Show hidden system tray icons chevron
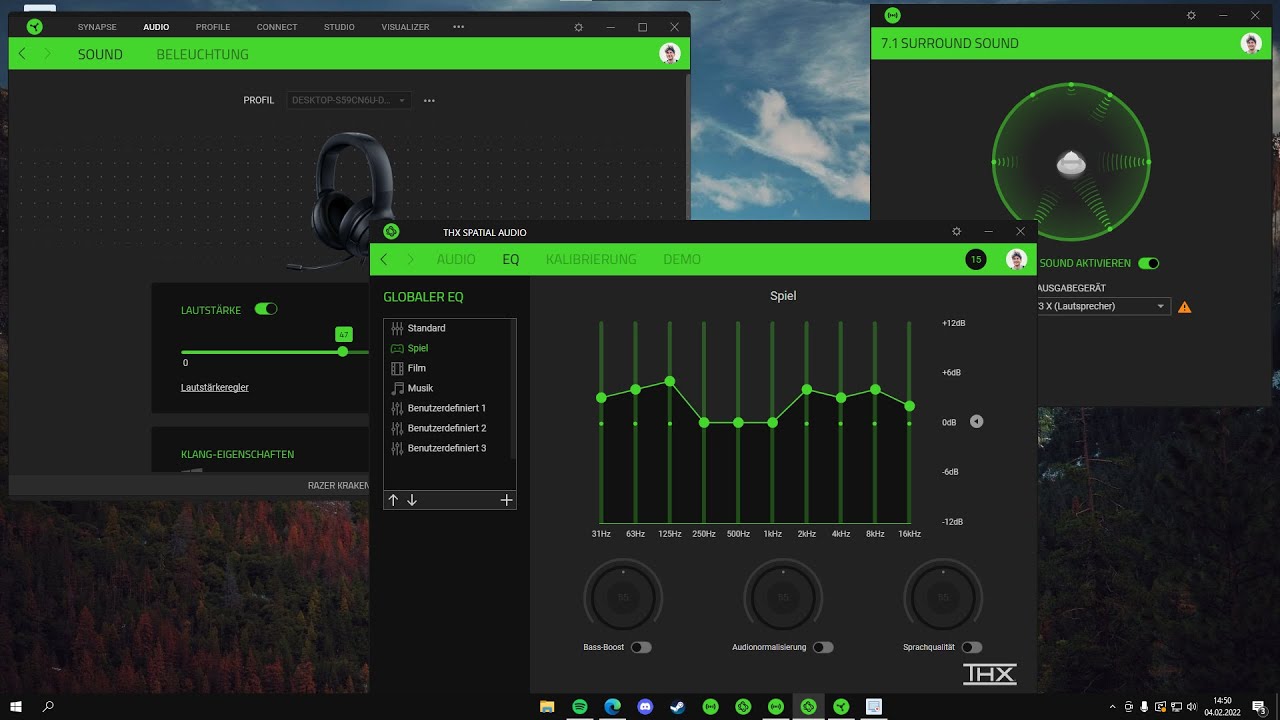Screen dimensions: 1280x720 pos(1113,707)
